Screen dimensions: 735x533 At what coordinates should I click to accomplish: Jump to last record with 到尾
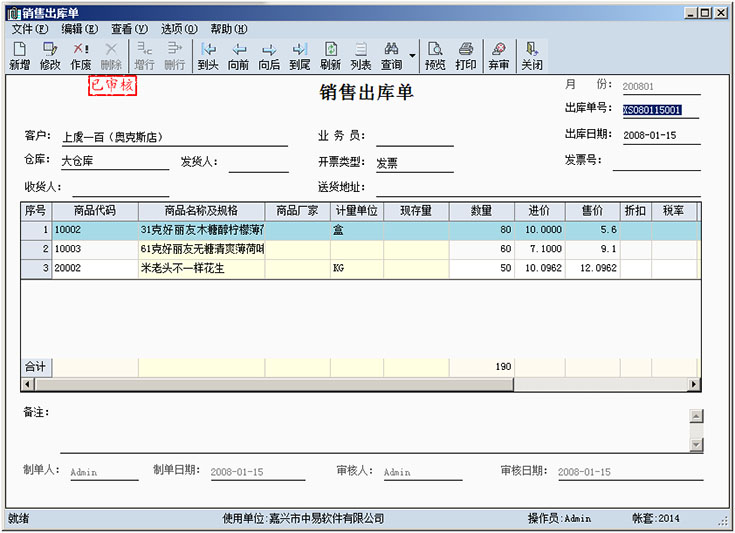300,56
